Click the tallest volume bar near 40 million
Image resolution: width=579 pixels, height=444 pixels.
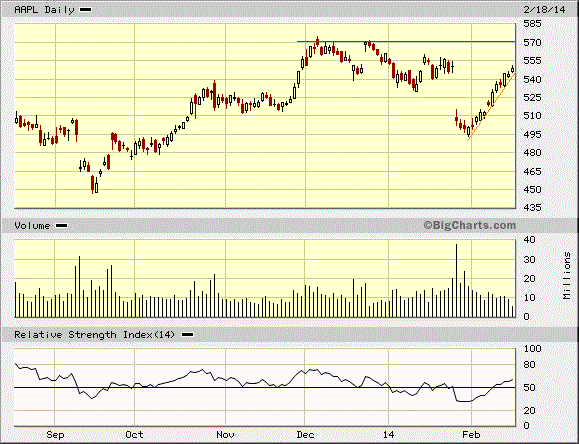coord(456,280)
